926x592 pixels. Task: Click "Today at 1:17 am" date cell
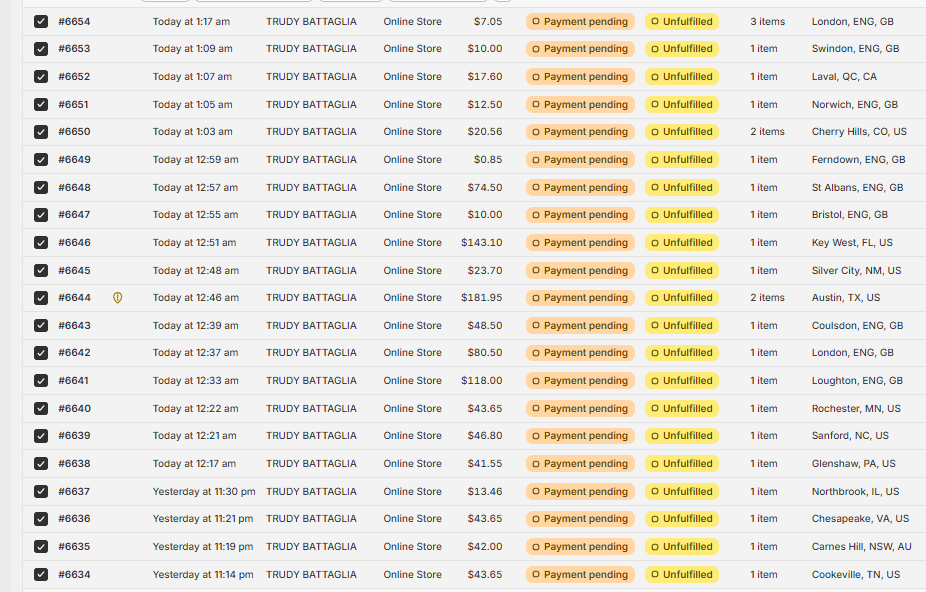191,22
